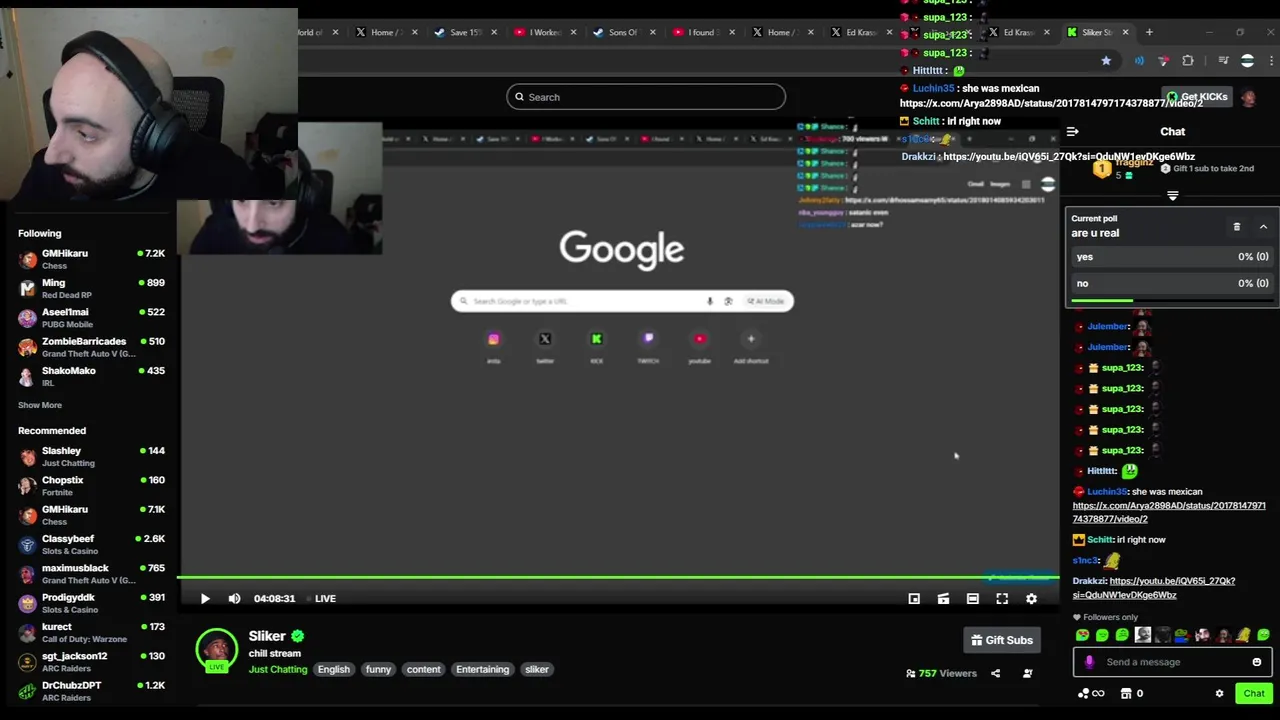This screenshot has width=1280, height=720.
Task: Expand the gift leaderboard with down arrow
Action: (x=1173, y=196)
